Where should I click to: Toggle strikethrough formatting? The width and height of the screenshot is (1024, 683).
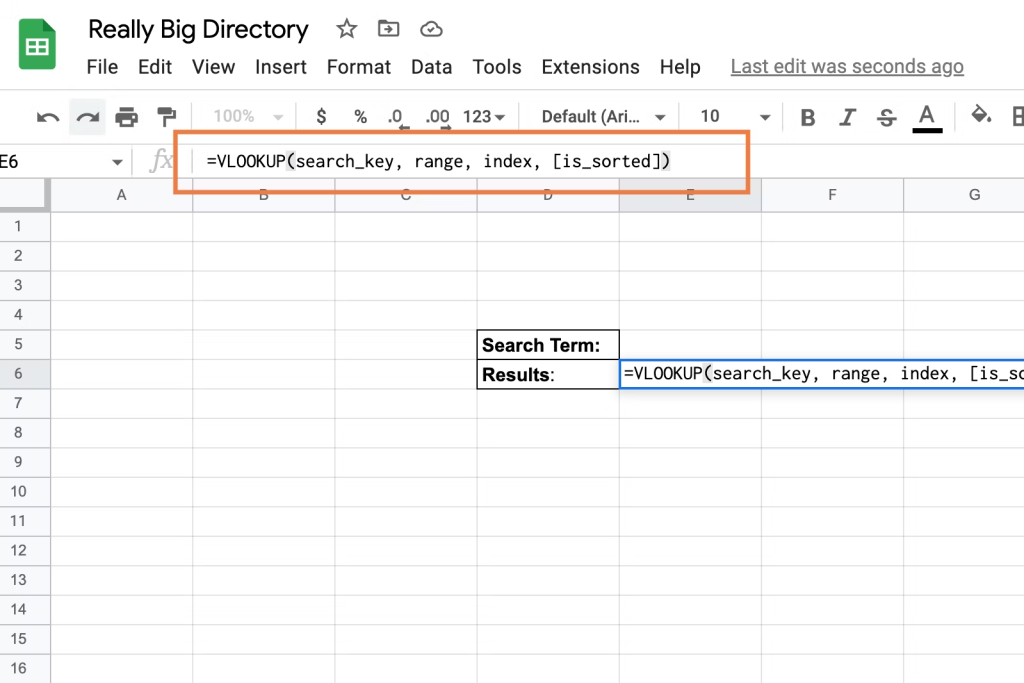886,116
